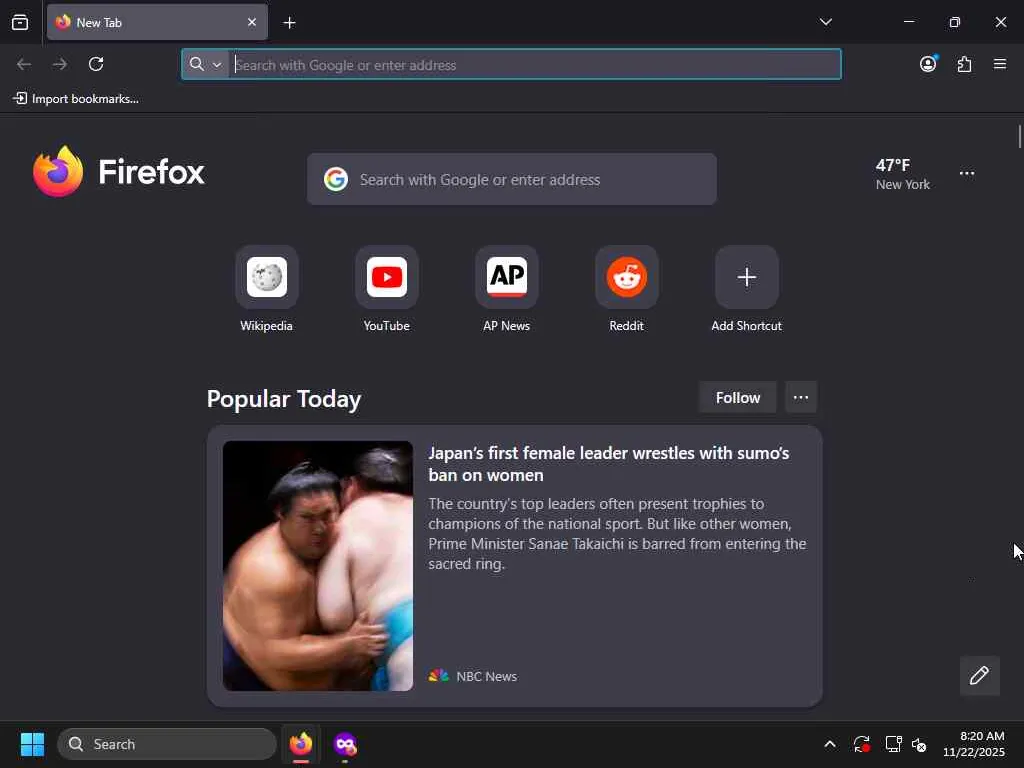This screenshot has width=1024, height=768.
Task: Click the muted volume tray icon
Action: coord(919,744)
